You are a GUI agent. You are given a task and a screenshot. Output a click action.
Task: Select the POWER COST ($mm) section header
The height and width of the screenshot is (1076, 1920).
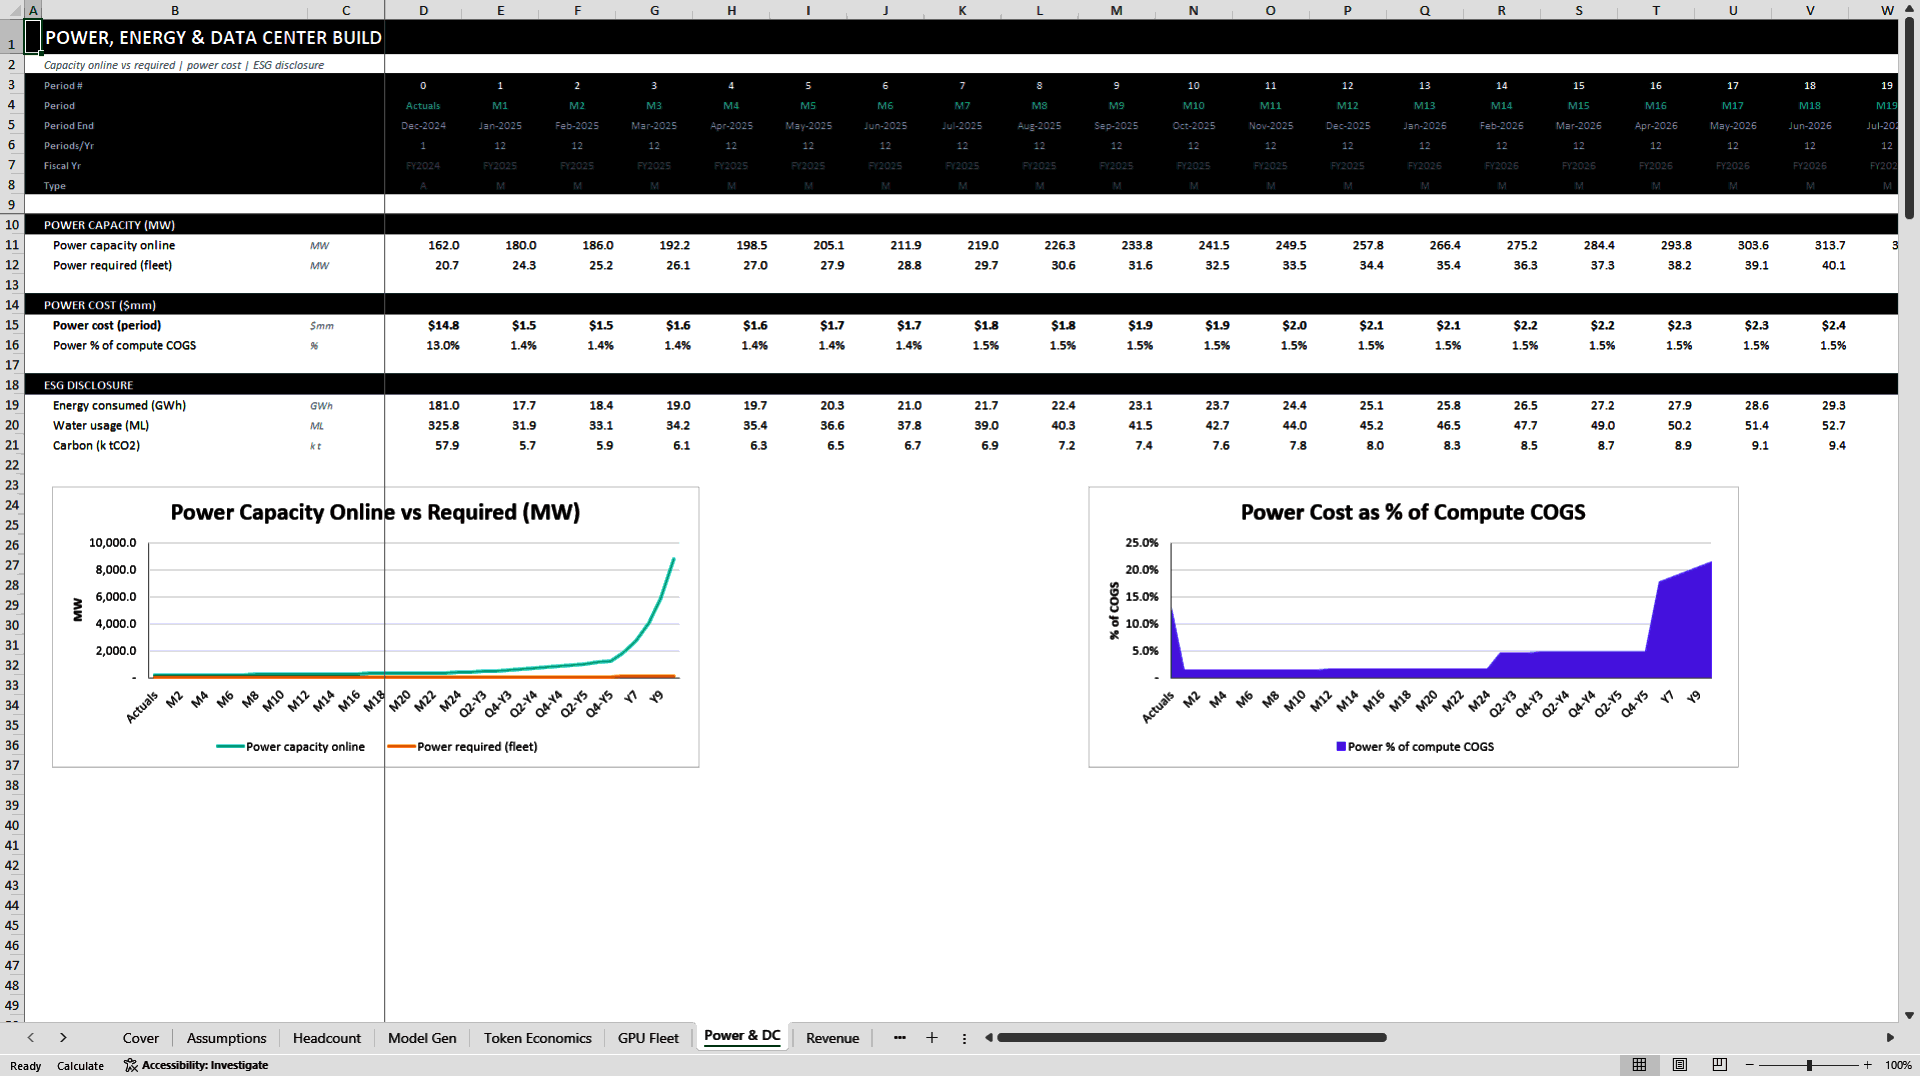click(x=100, y=305)
